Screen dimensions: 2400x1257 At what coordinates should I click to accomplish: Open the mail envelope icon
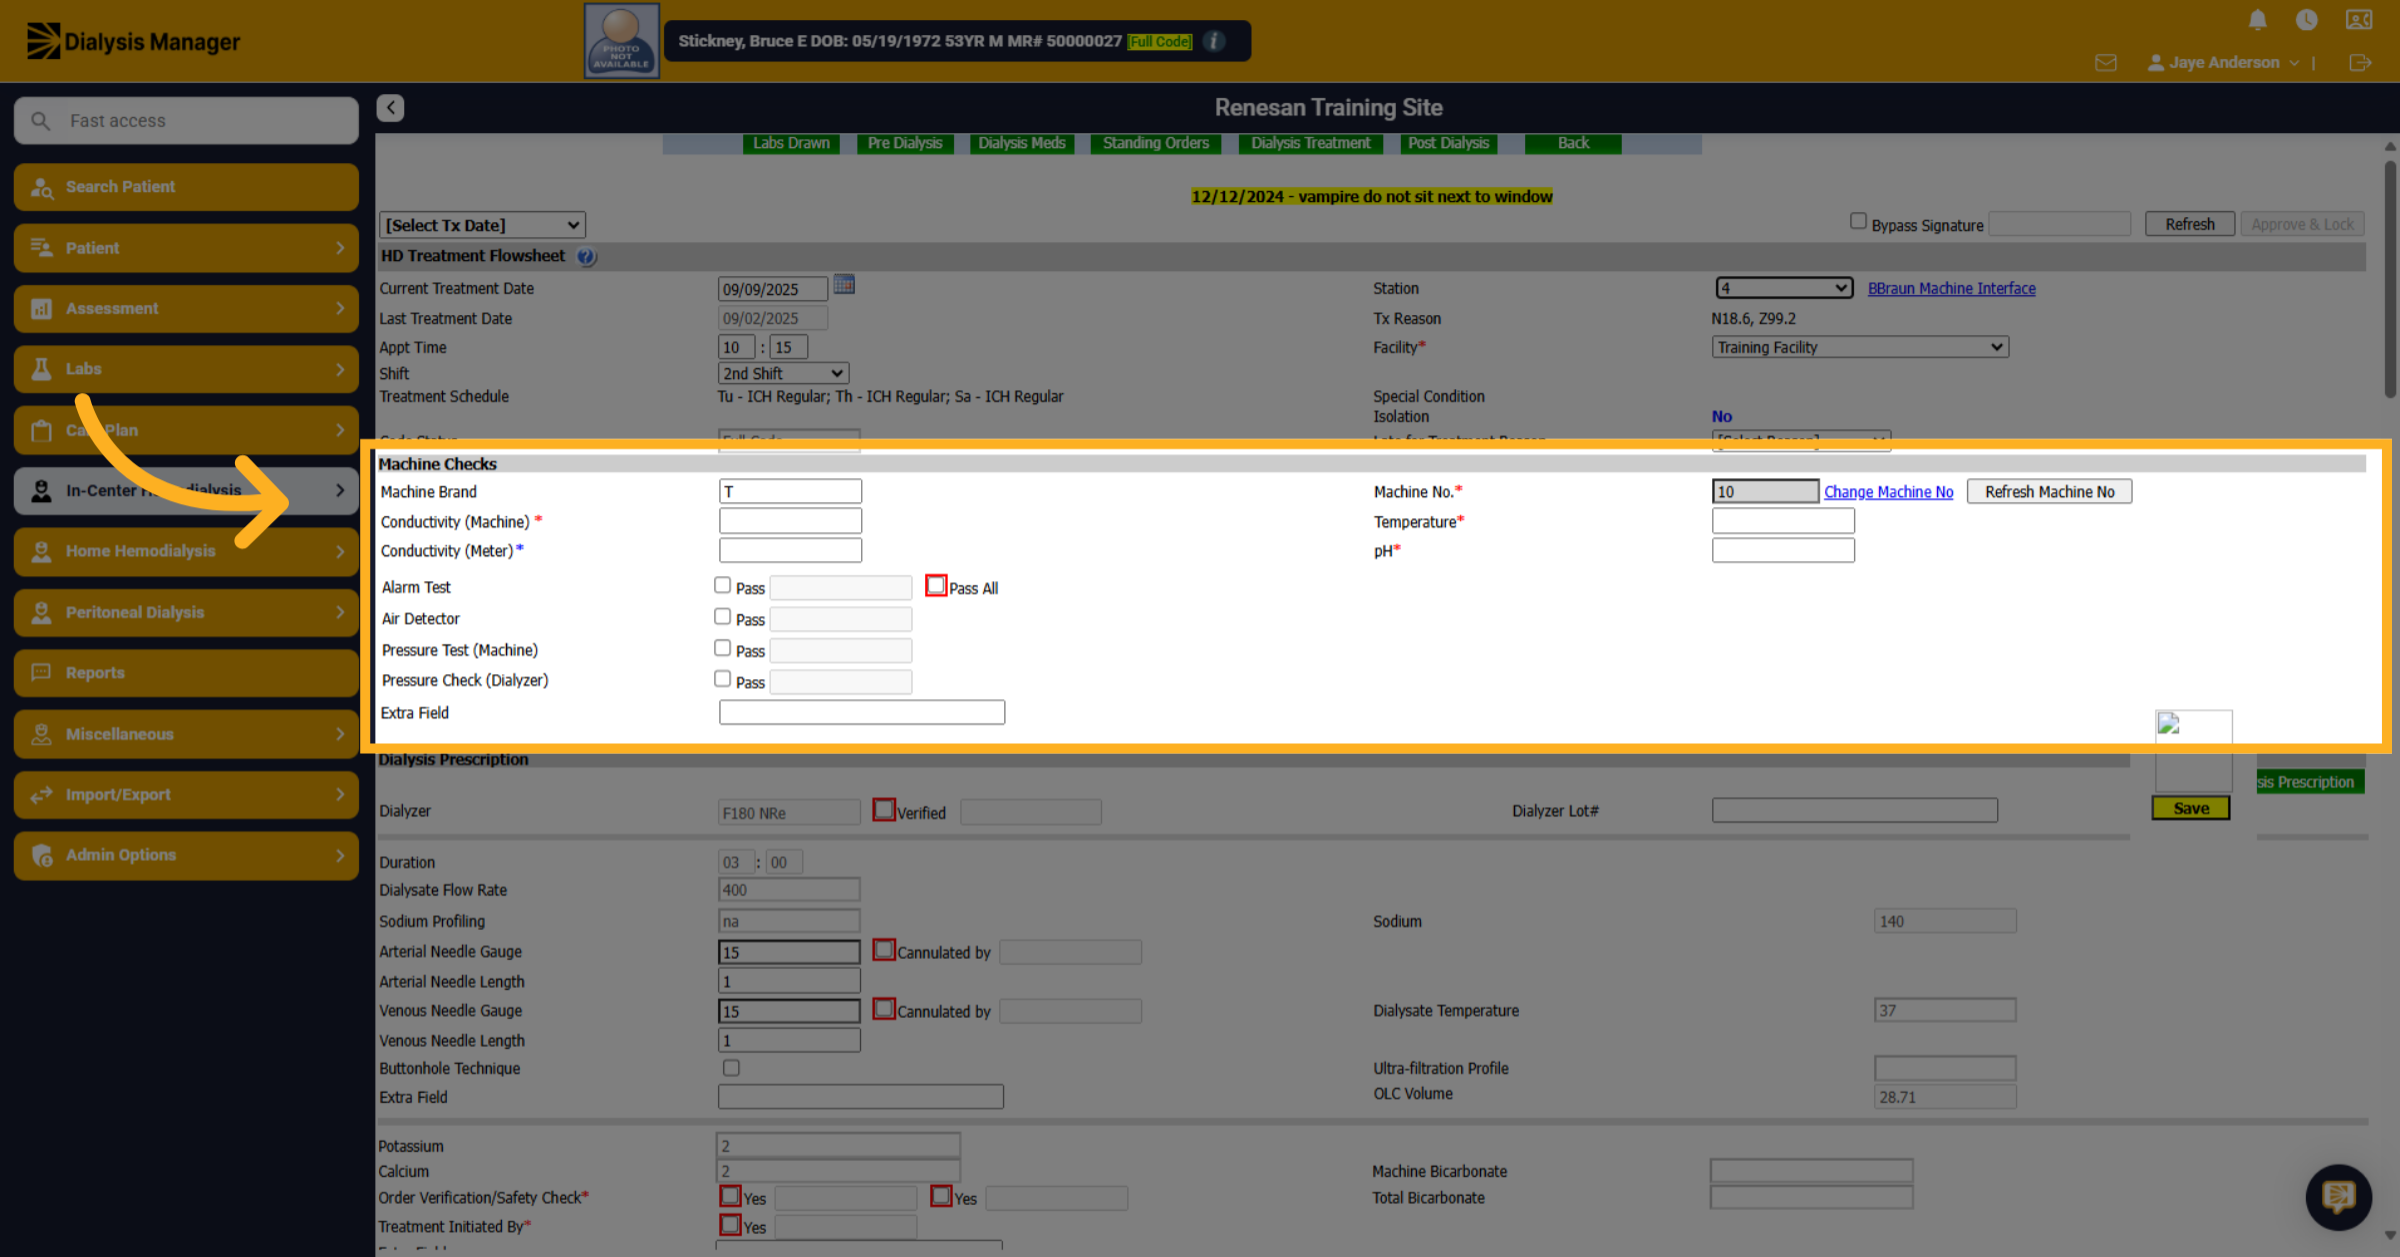tap(2105, 63)
